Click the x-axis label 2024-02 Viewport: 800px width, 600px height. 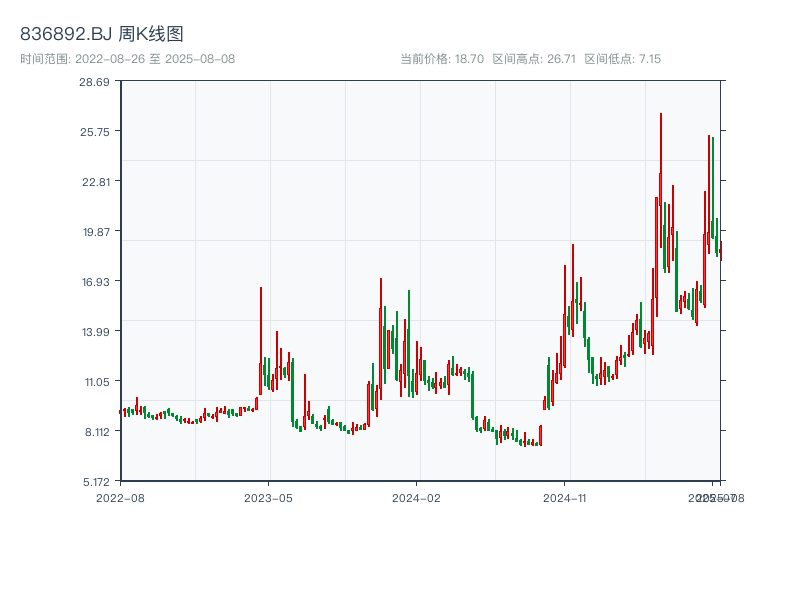click(x=416, y=498)
